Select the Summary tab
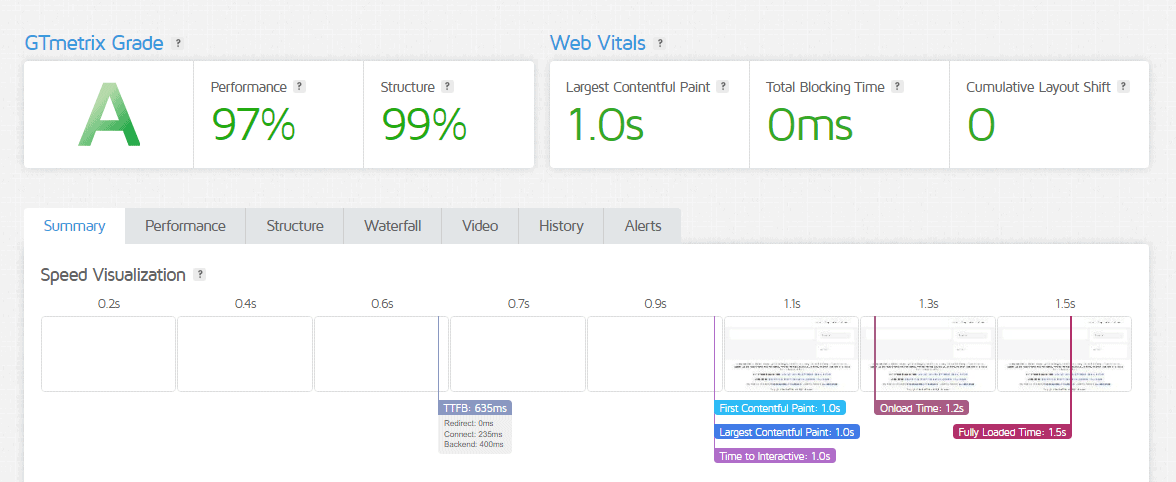Viewport: 1176px width, 482px height. point(74,226)
